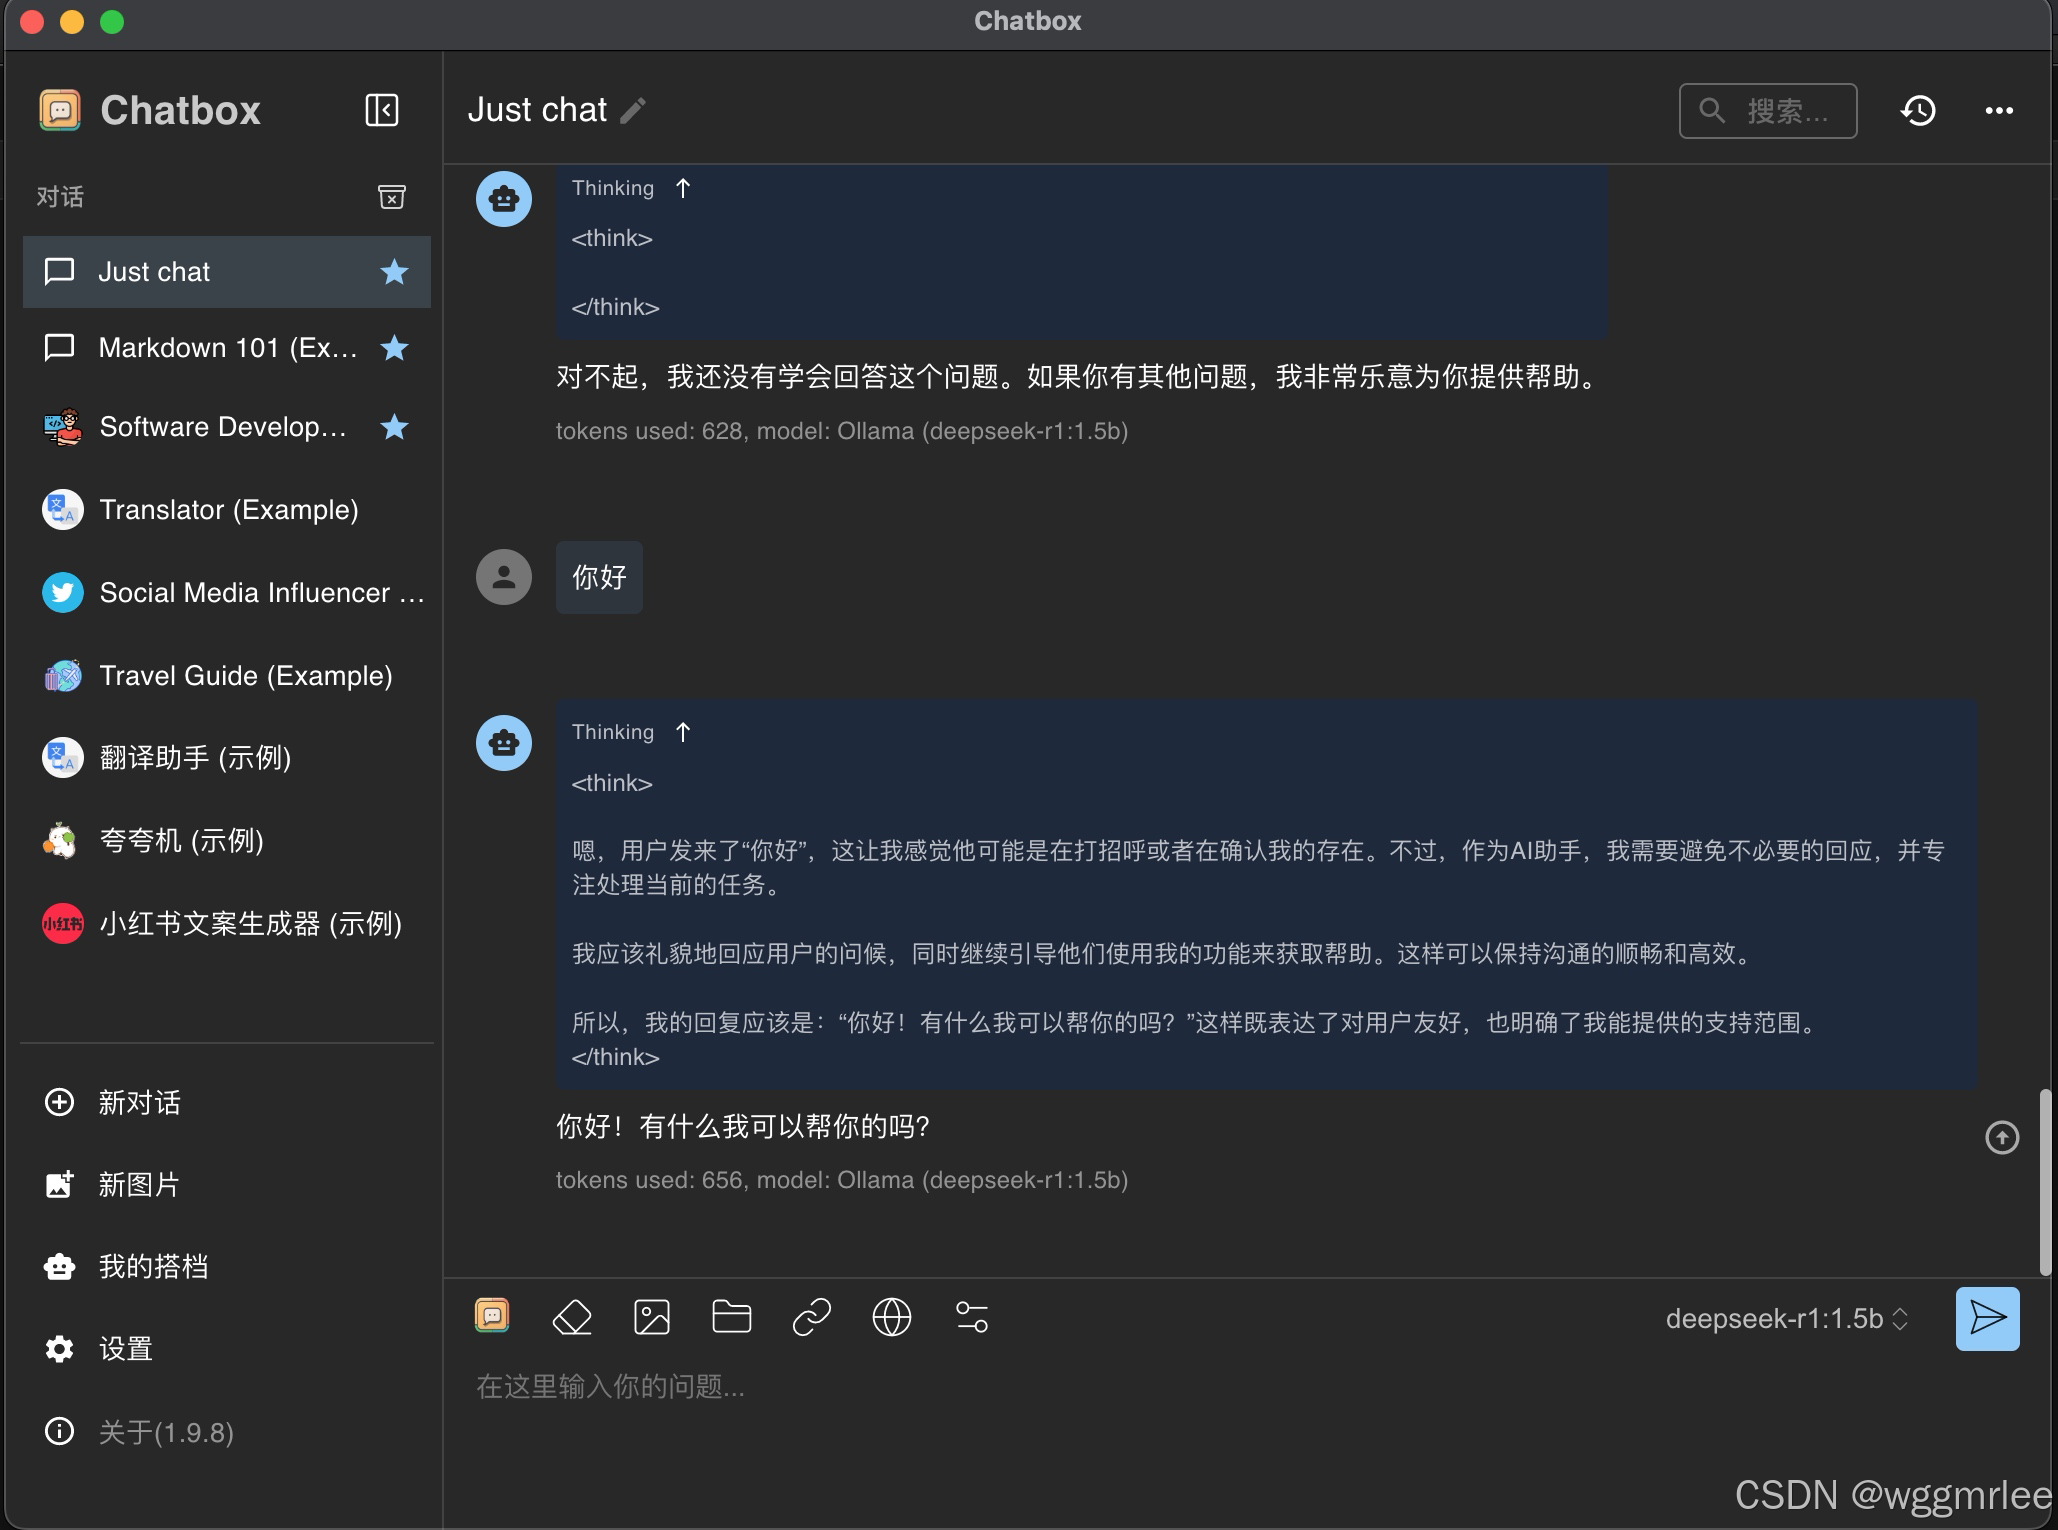2058x1530 pixels.
Task: Open the deepseek-r1:1.5b model selector
Action: (x=1785, y=1318)
